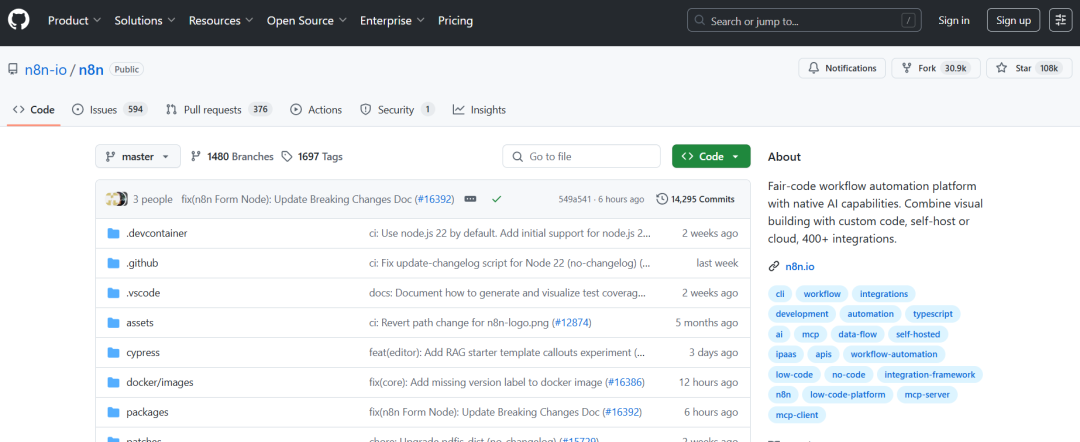Open the docker/images folder
This screenshot has width=1080, height=442.
point(160,382)
